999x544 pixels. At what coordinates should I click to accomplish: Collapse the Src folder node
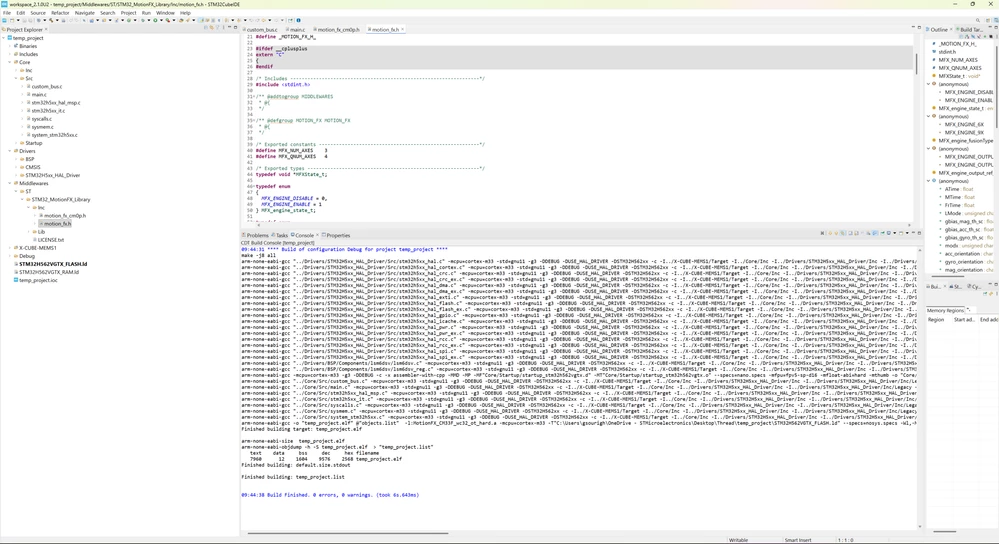[x=16, y=78]
